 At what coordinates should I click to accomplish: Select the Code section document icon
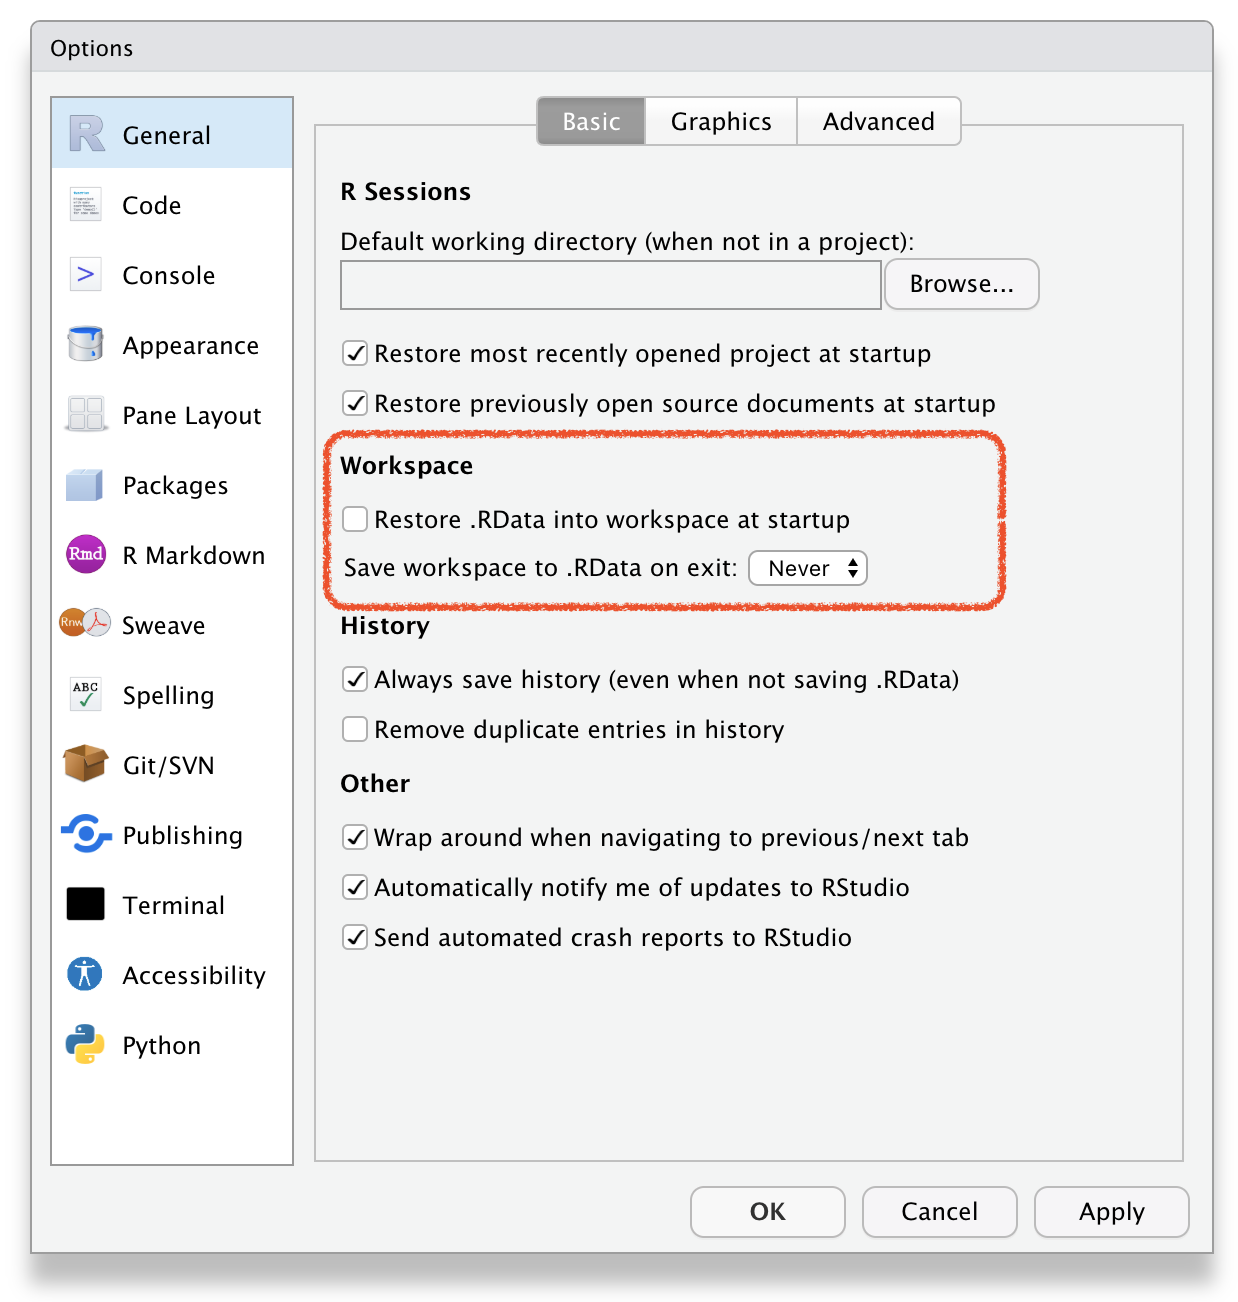click(86, 204)
